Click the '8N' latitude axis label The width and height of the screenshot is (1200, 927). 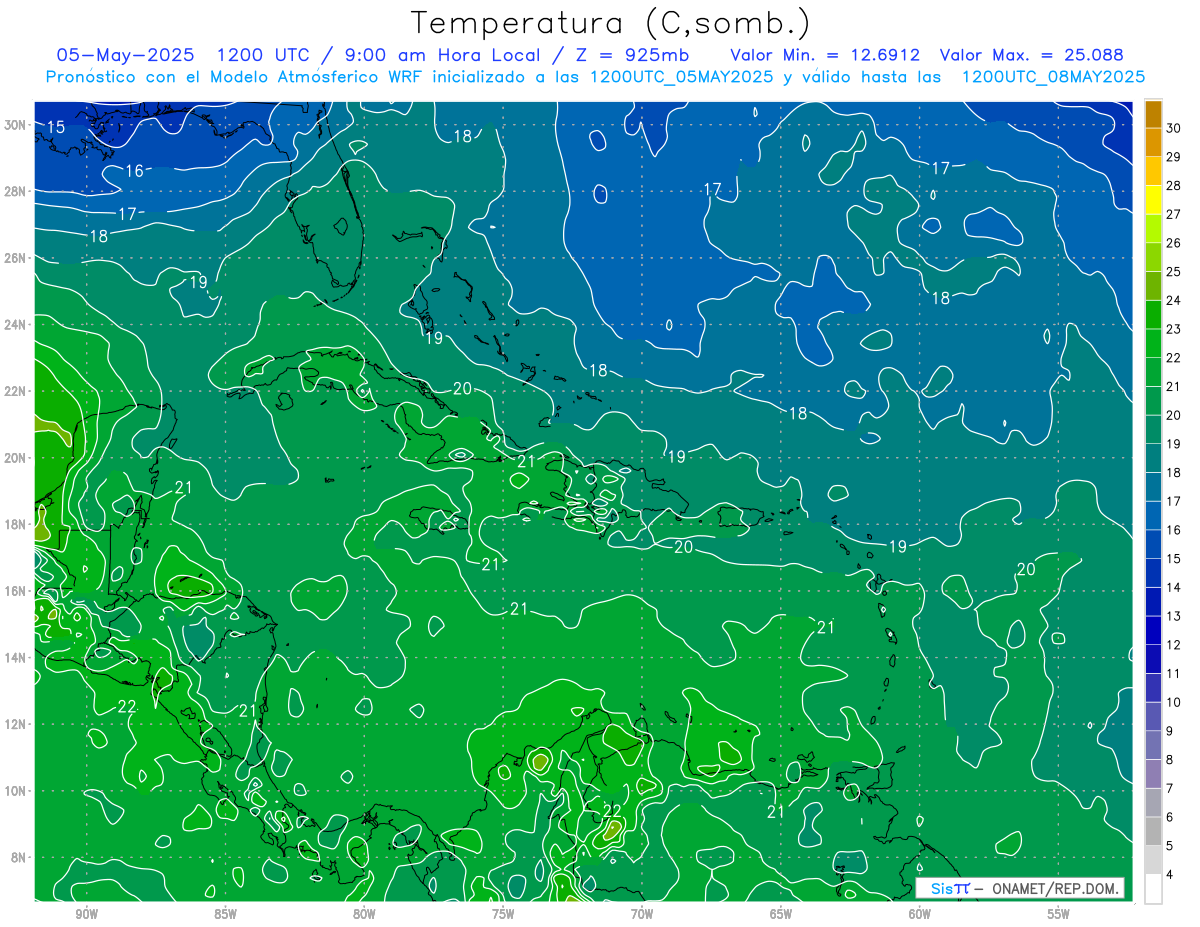pyautogui.click(x=18, y=857)
